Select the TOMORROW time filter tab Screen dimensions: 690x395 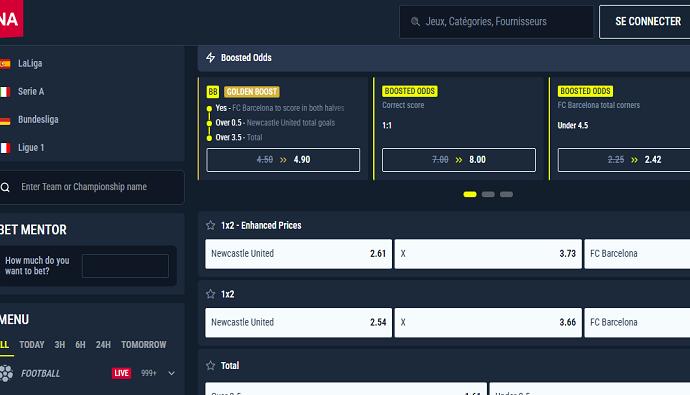coord(144,345)
